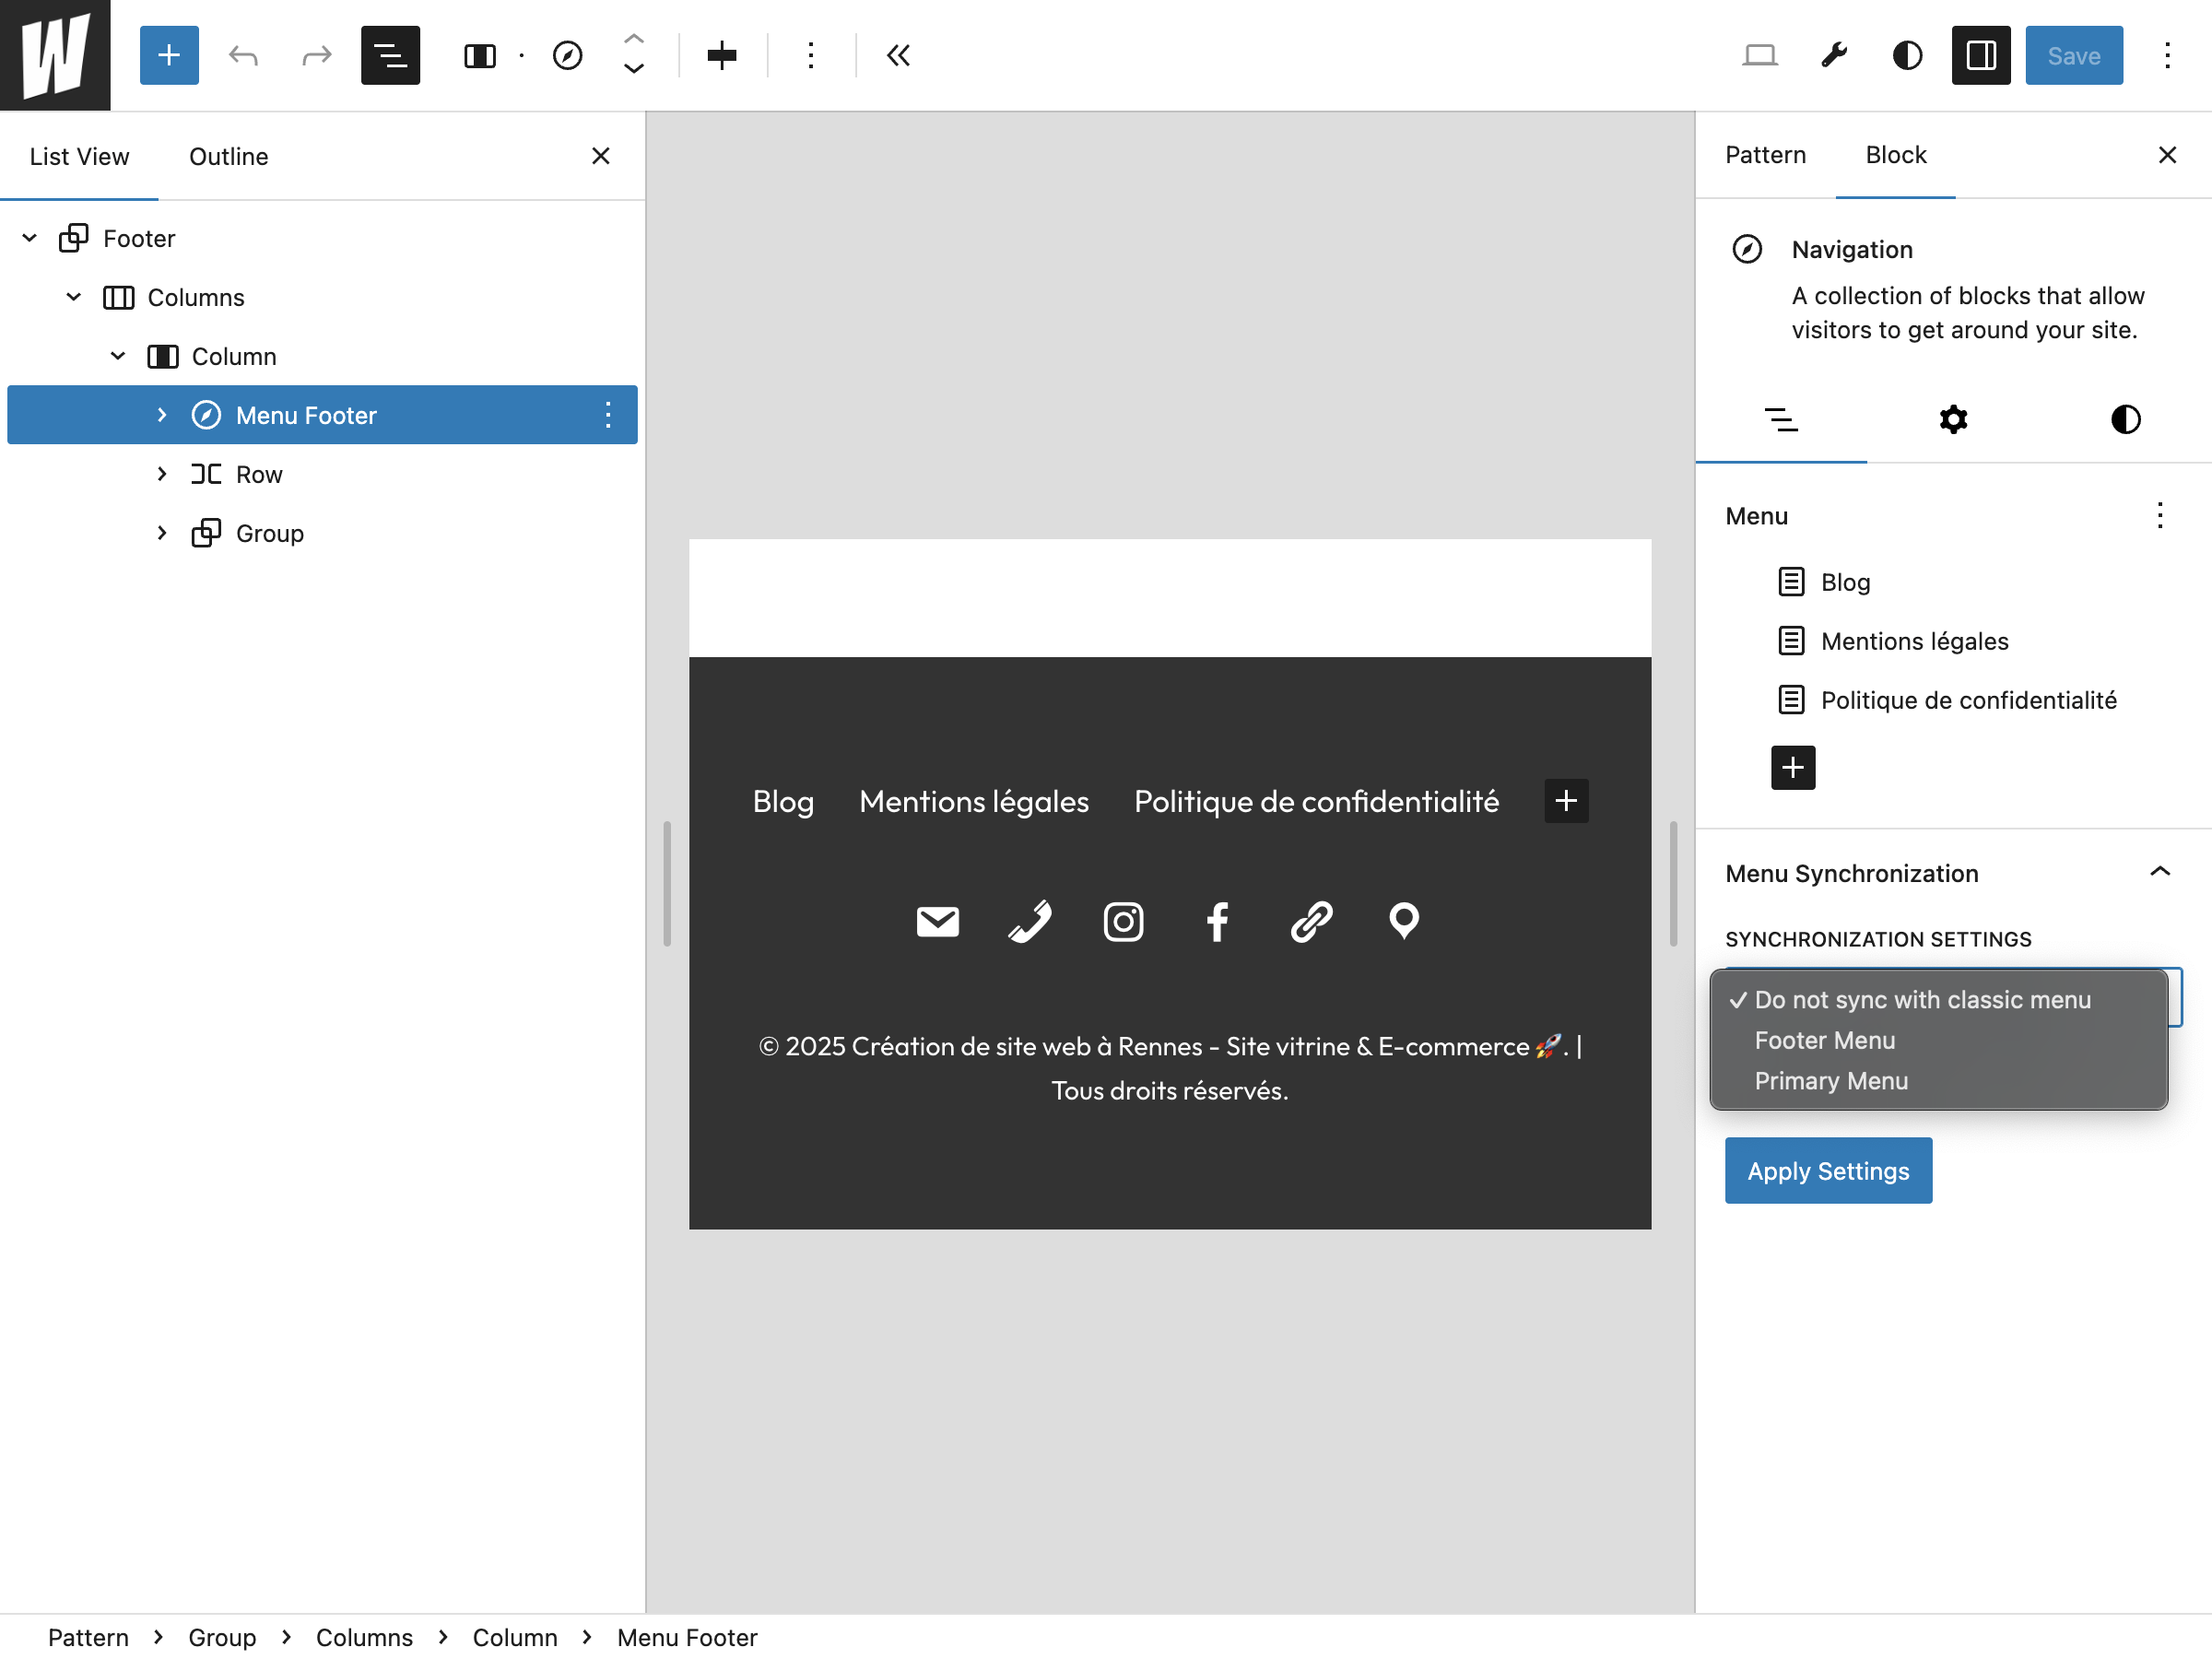
Task: Collapse the Columns tree item
Action: [x=74, y=297]
